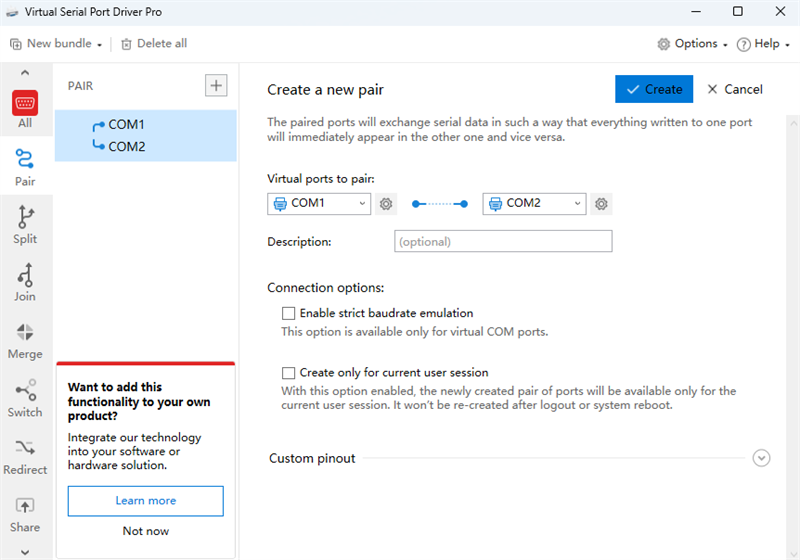The height and width of the screenshot is (560, 800).
Task: Click the pair connection line icon between ports
Action: 440,204
